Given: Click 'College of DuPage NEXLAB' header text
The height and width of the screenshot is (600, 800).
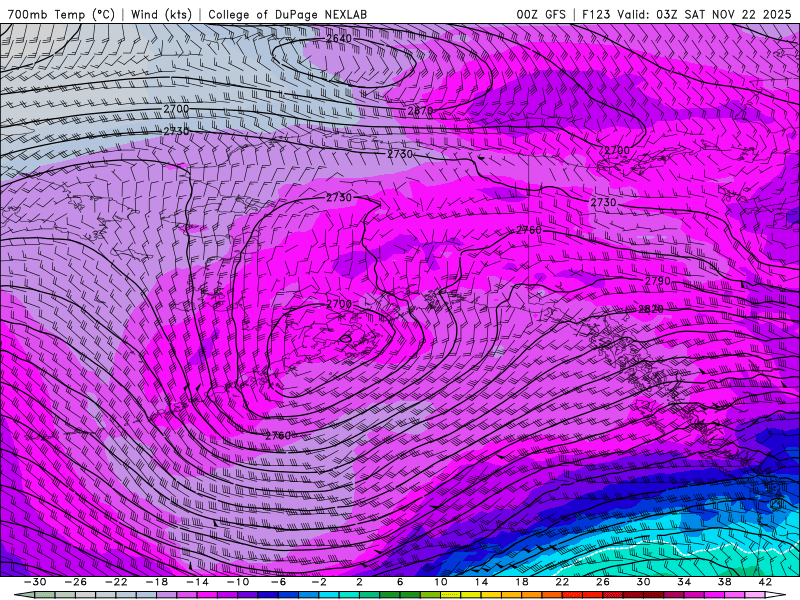Looking at the screenshot, I should click(287, 14).
